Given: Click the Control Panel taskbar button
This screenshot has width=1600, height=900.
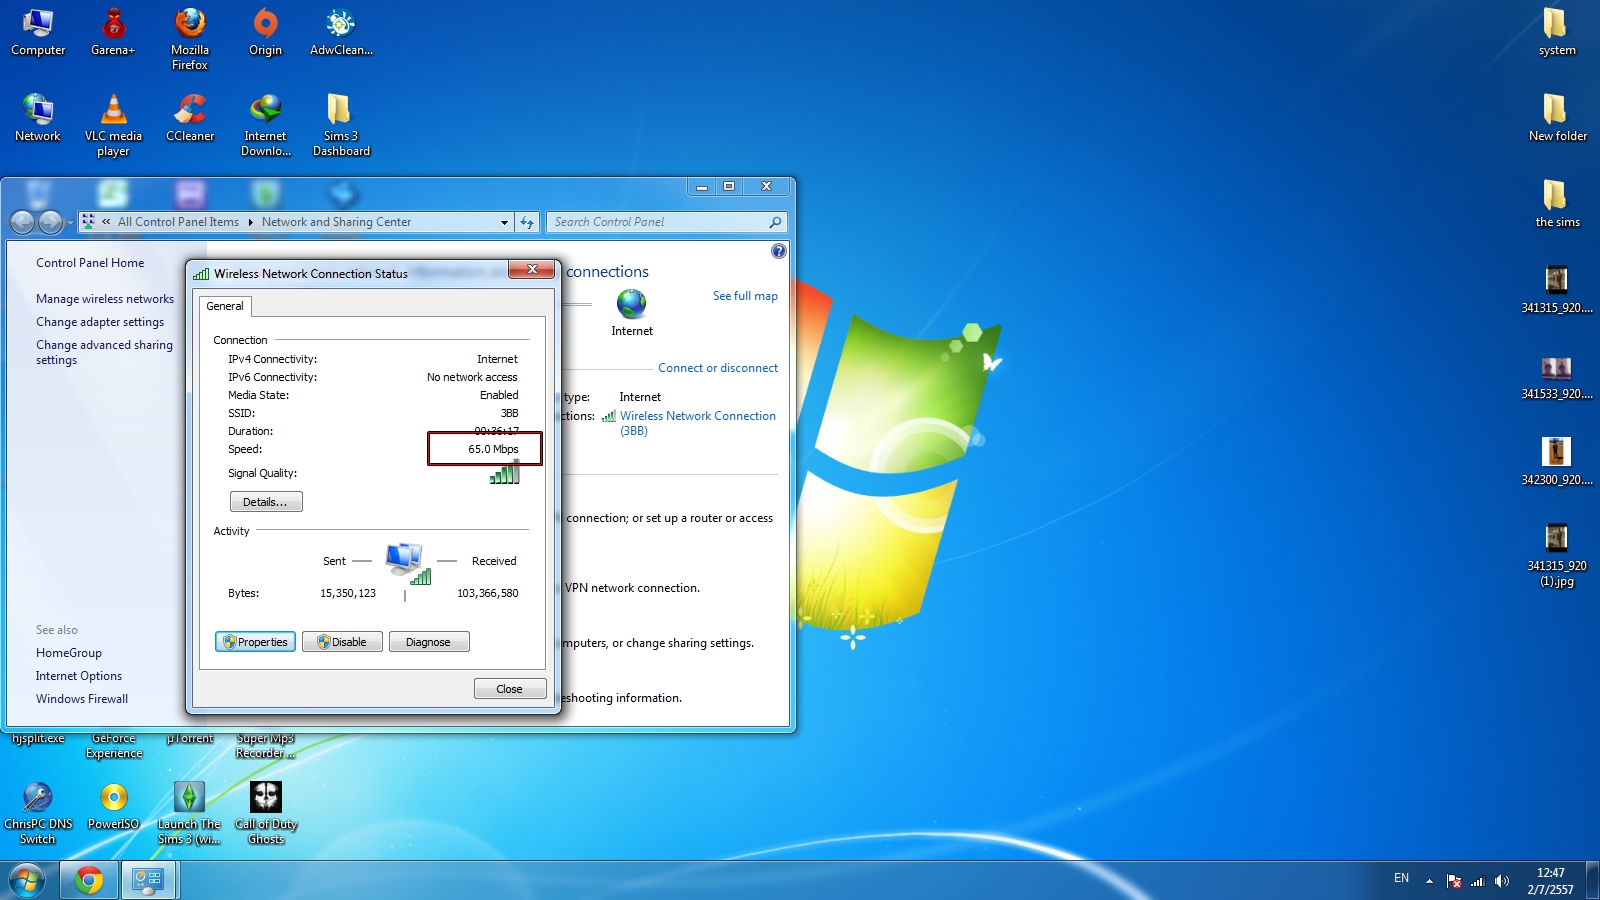Looking at the screenshot, I should point(149,880).
